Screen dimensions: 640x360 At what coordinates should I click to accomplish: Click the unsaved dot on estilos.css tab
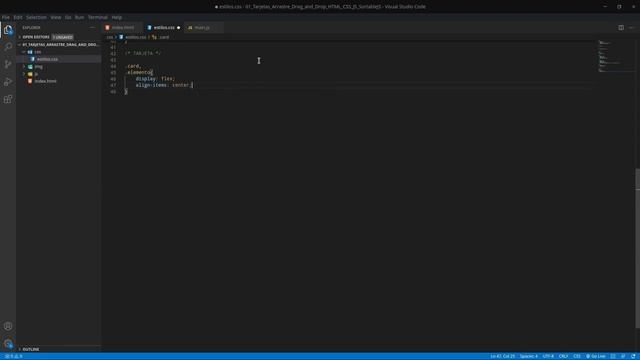coord(178,28)
